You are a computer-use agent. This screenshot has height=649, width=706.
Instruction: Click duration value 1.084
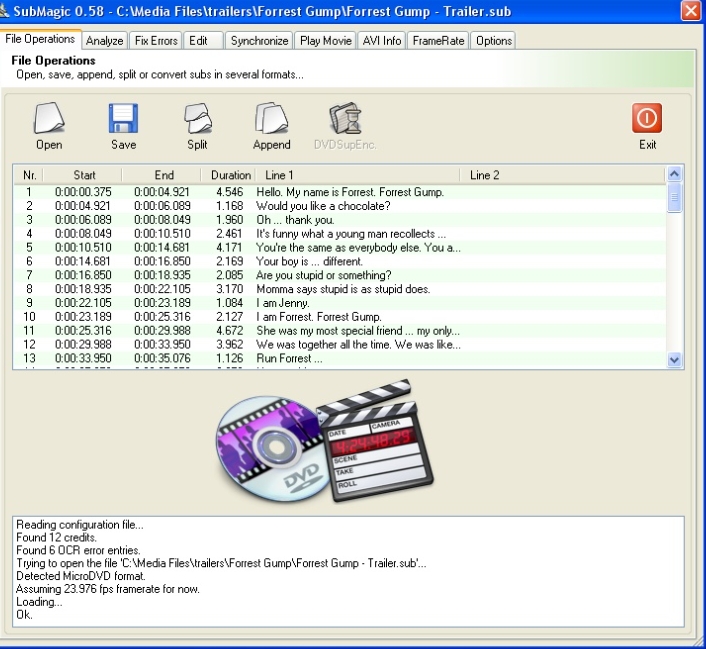230,303
